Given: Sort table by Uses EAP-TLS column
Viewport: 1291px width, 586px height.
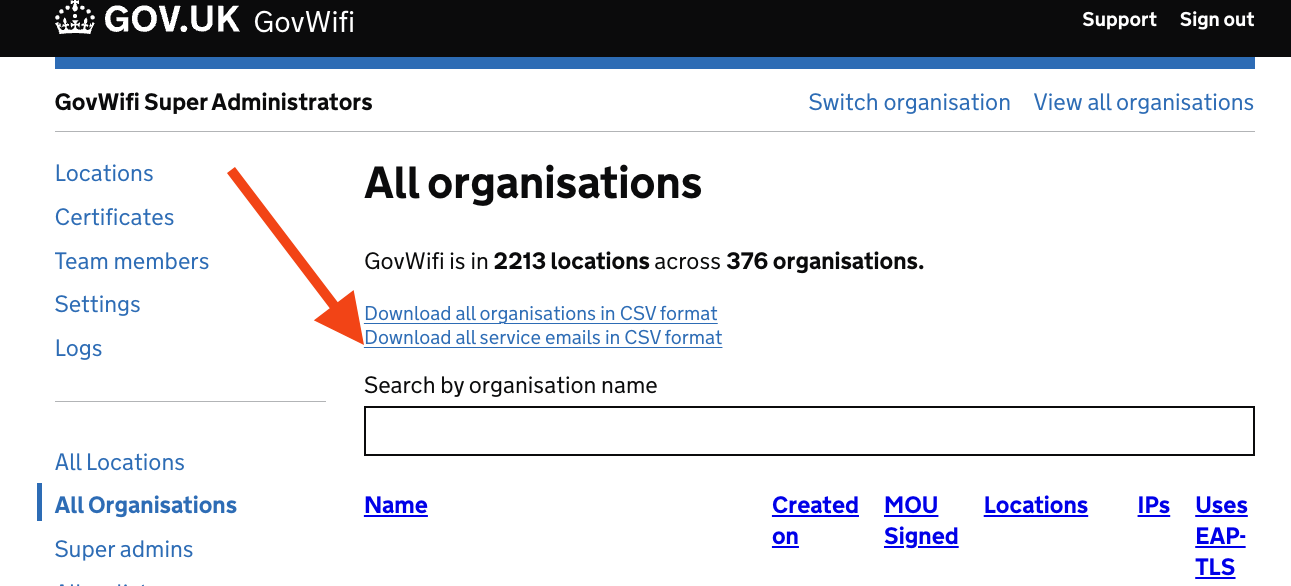Looking at the screenshot, I should pos(1221,536).
